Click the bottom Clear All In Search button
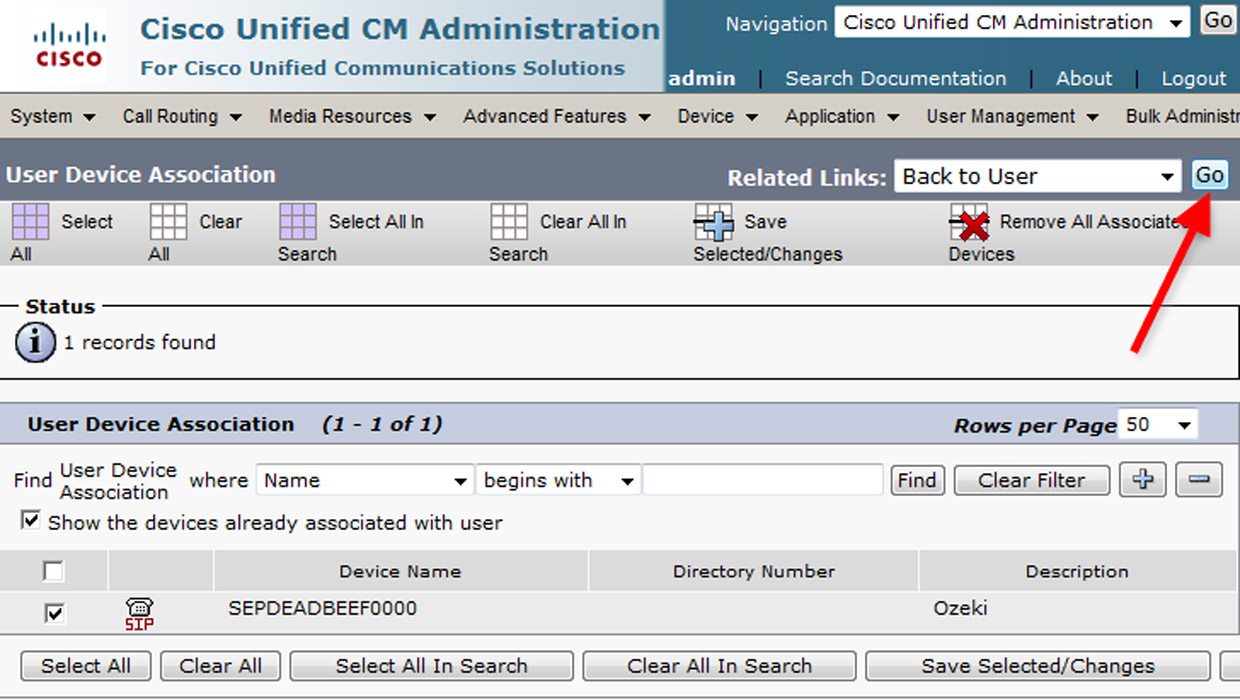The height and width of the screenshot is (700, 1240). 719,666
